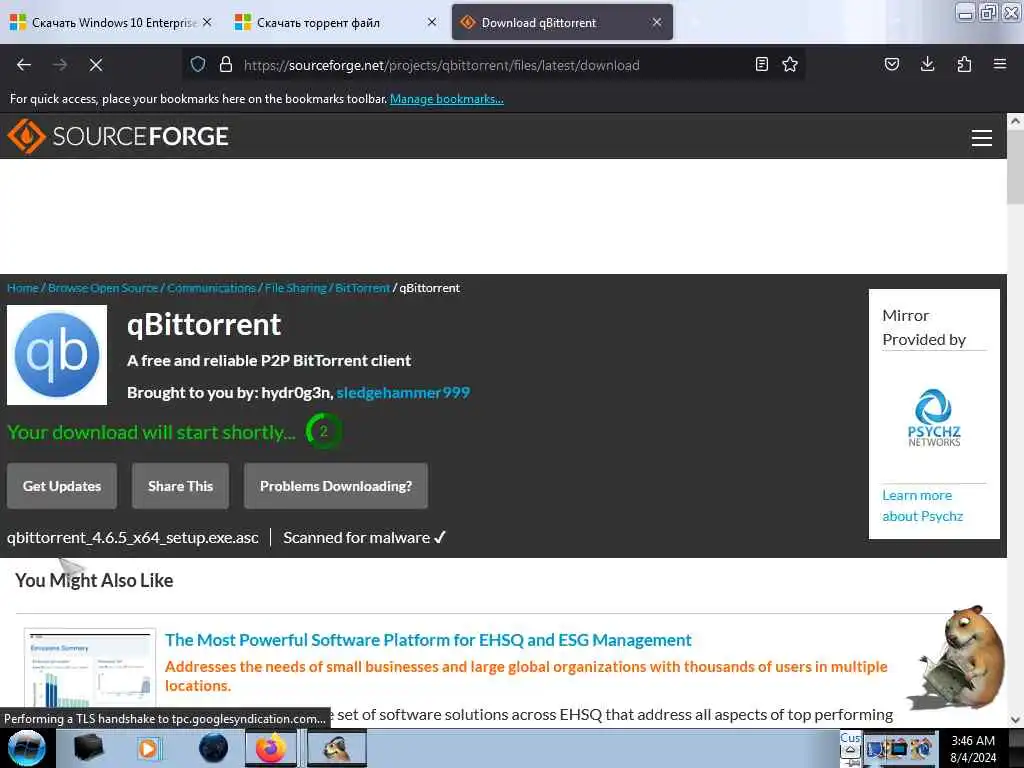Bookmark this page with the star icon
This screenshot has width=1024, height=768.
click(790, 65)
